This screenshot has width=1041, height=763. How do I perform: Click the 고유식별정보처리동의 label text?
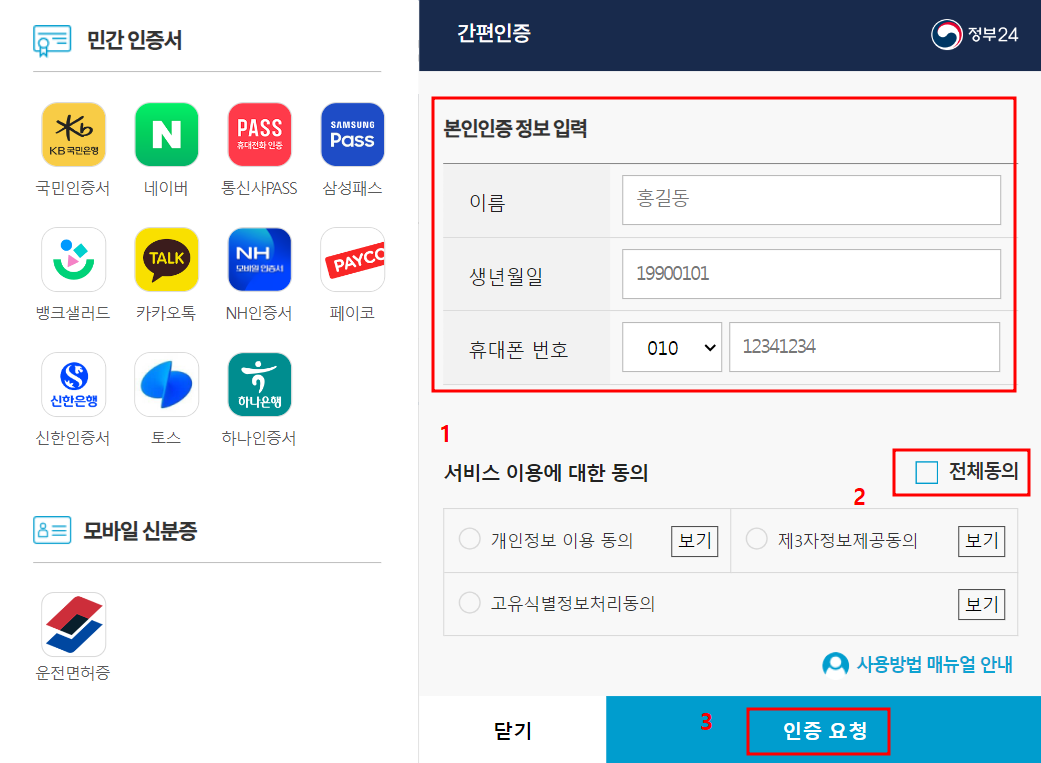tap(573, 604)
